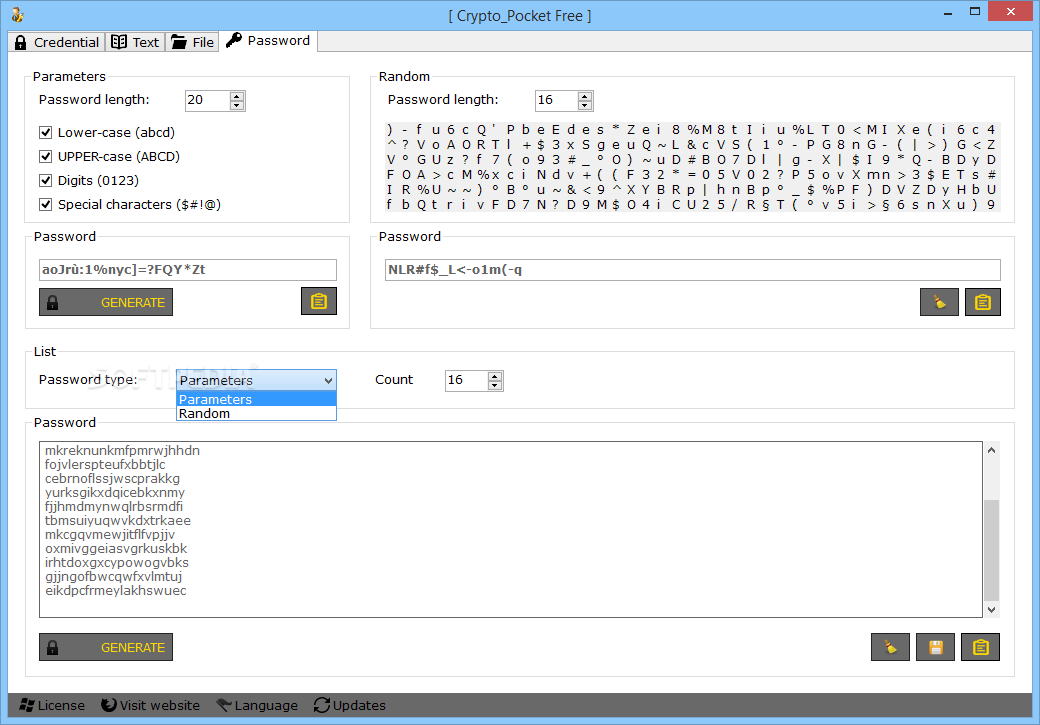Select list entry fojvlerspteufxbbtjlc
This screenshot has height=725, width=1040.
[x=105, y=464]
